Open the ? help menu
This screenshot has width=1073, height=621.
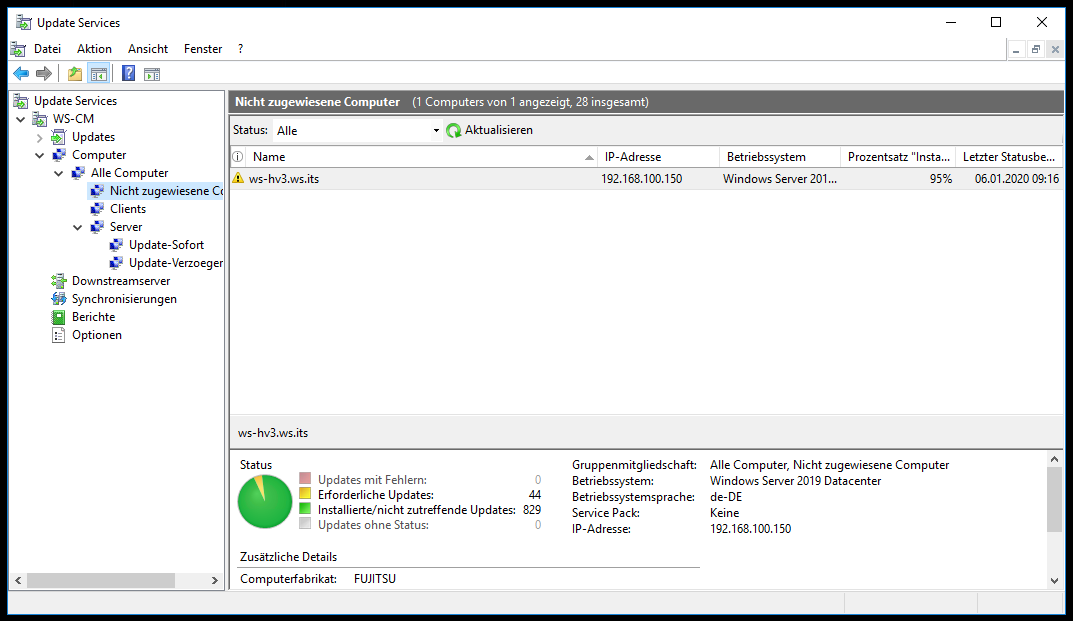(x=240, y=49)
